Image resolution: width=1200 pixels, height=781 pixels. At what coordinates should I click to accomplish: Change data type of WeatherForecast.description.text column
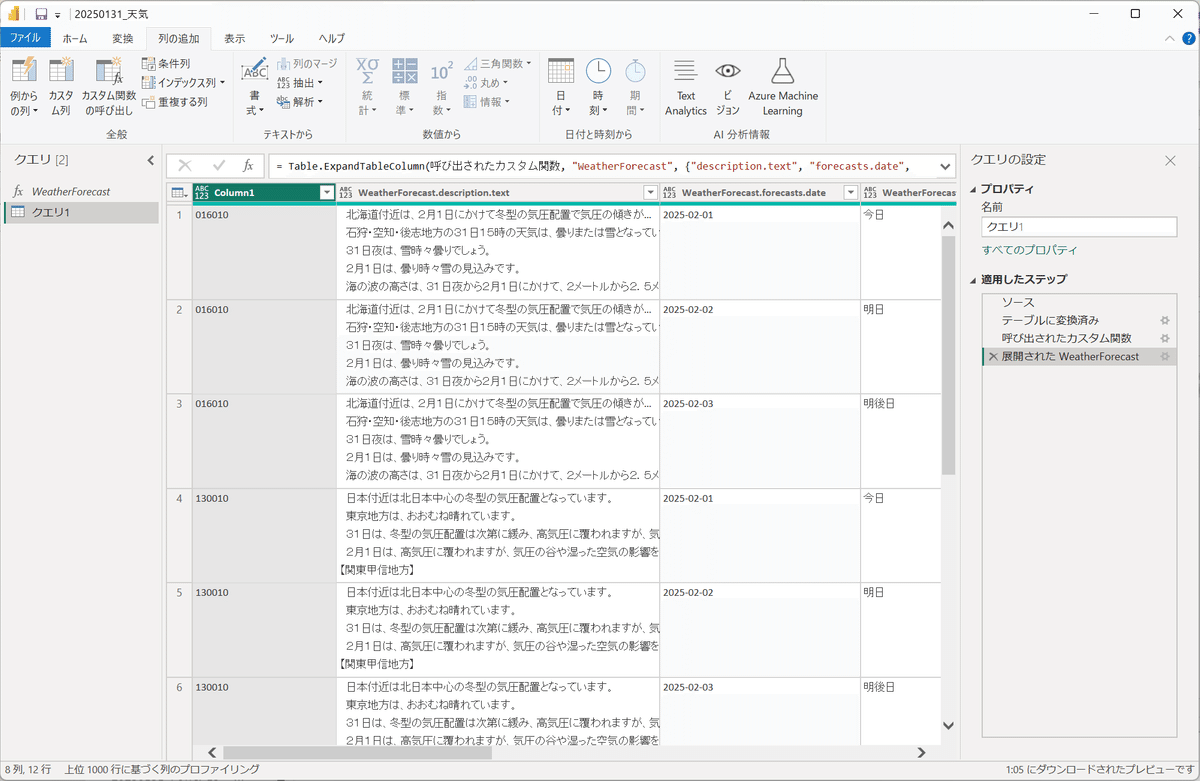(x=346, y=193)
